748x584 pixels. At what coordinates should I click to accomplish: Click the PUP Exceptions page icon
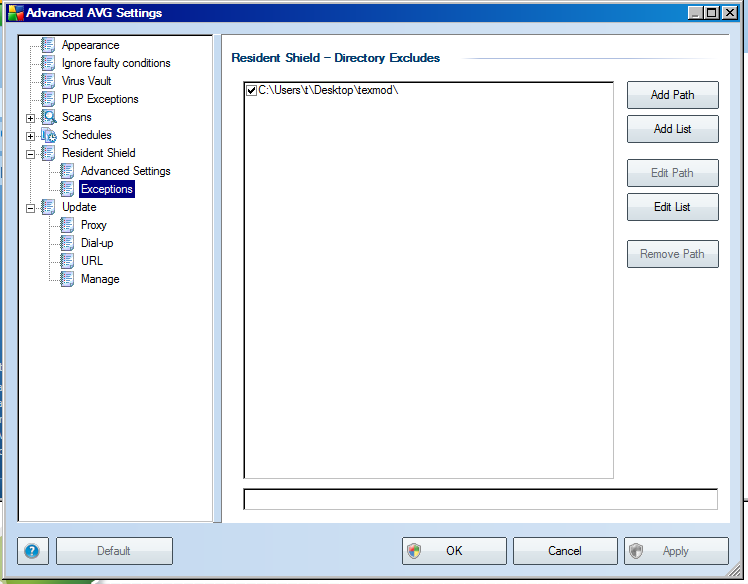coord(48,99)
